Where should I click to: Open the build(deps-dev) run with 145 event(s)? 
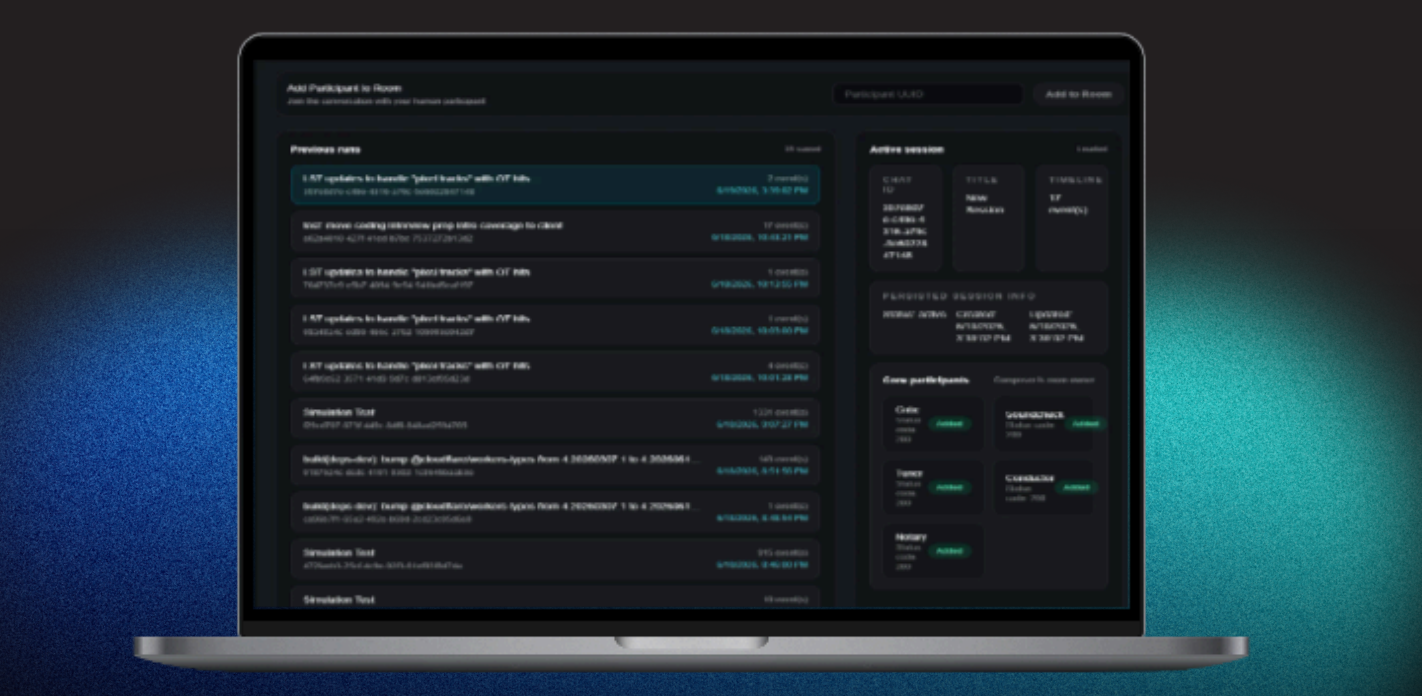pos(555,465)
